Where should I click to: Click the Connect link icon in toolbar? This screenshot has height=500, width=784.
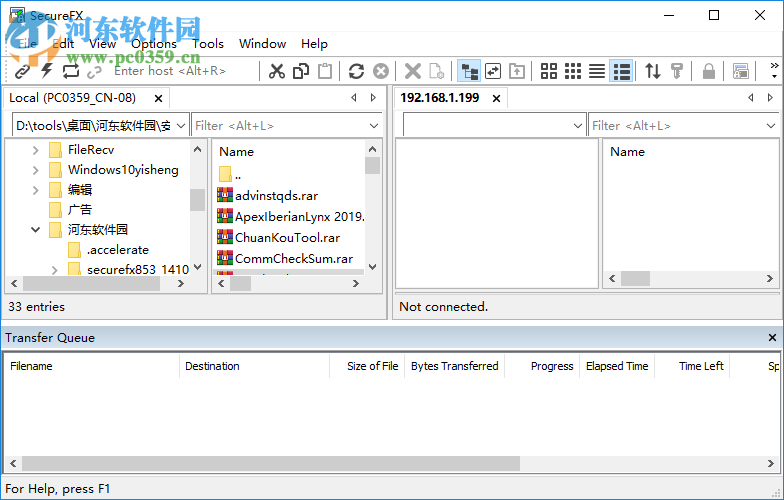(22, 72)
